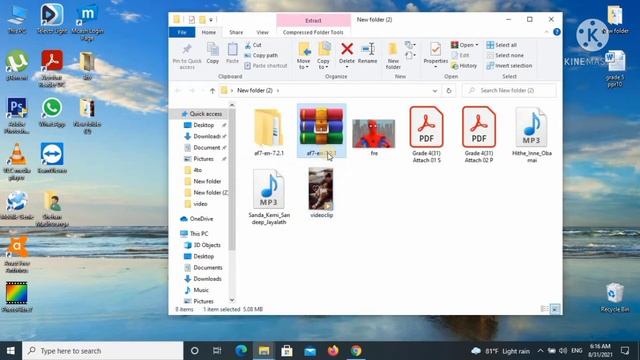Screen dimensions: 640x360
Task: Click This PC in navigation pane
Action: tap(195, 233)
